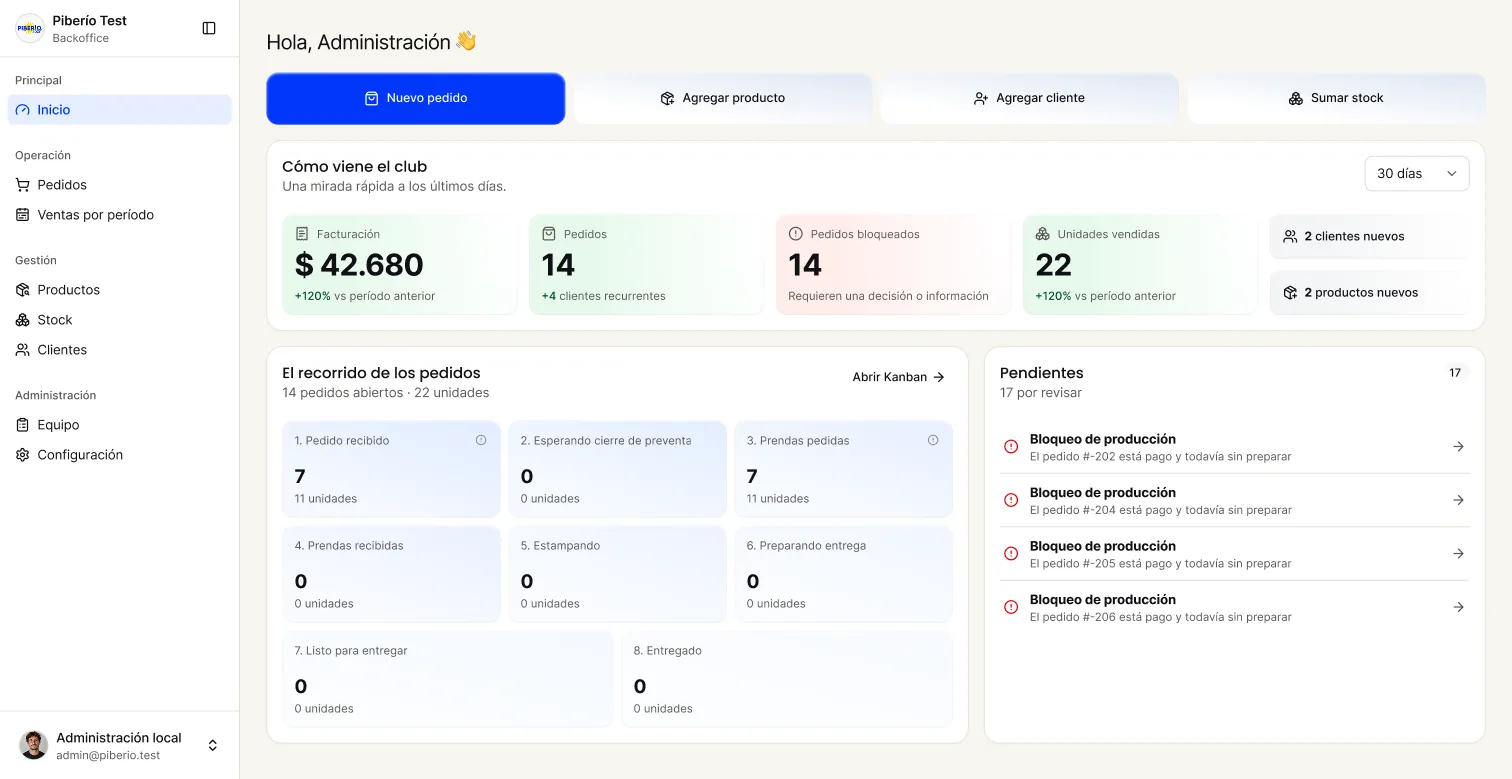1512x779 pixels.
Task: Open pending item for pedido #-202
Action: (1234, 447)
